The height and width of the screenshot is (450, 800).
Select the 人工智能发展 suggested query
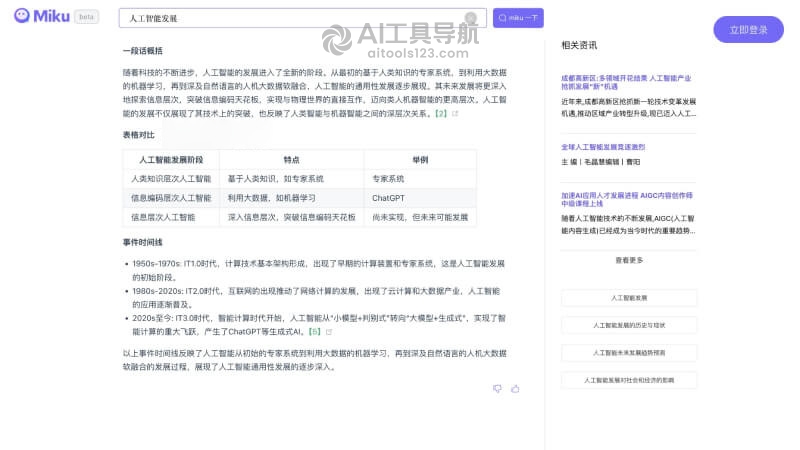point(629,298)
